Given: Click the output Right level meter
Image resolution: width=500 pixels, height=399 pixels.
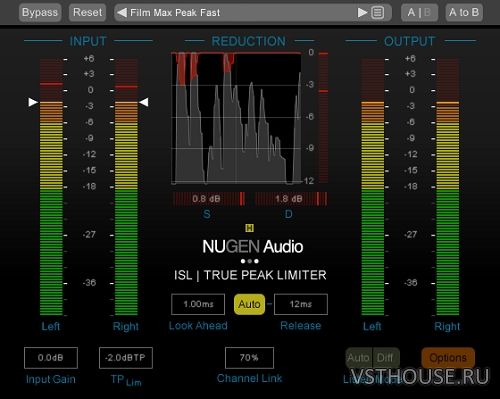Looking at the screenshot, I should 448,187.
